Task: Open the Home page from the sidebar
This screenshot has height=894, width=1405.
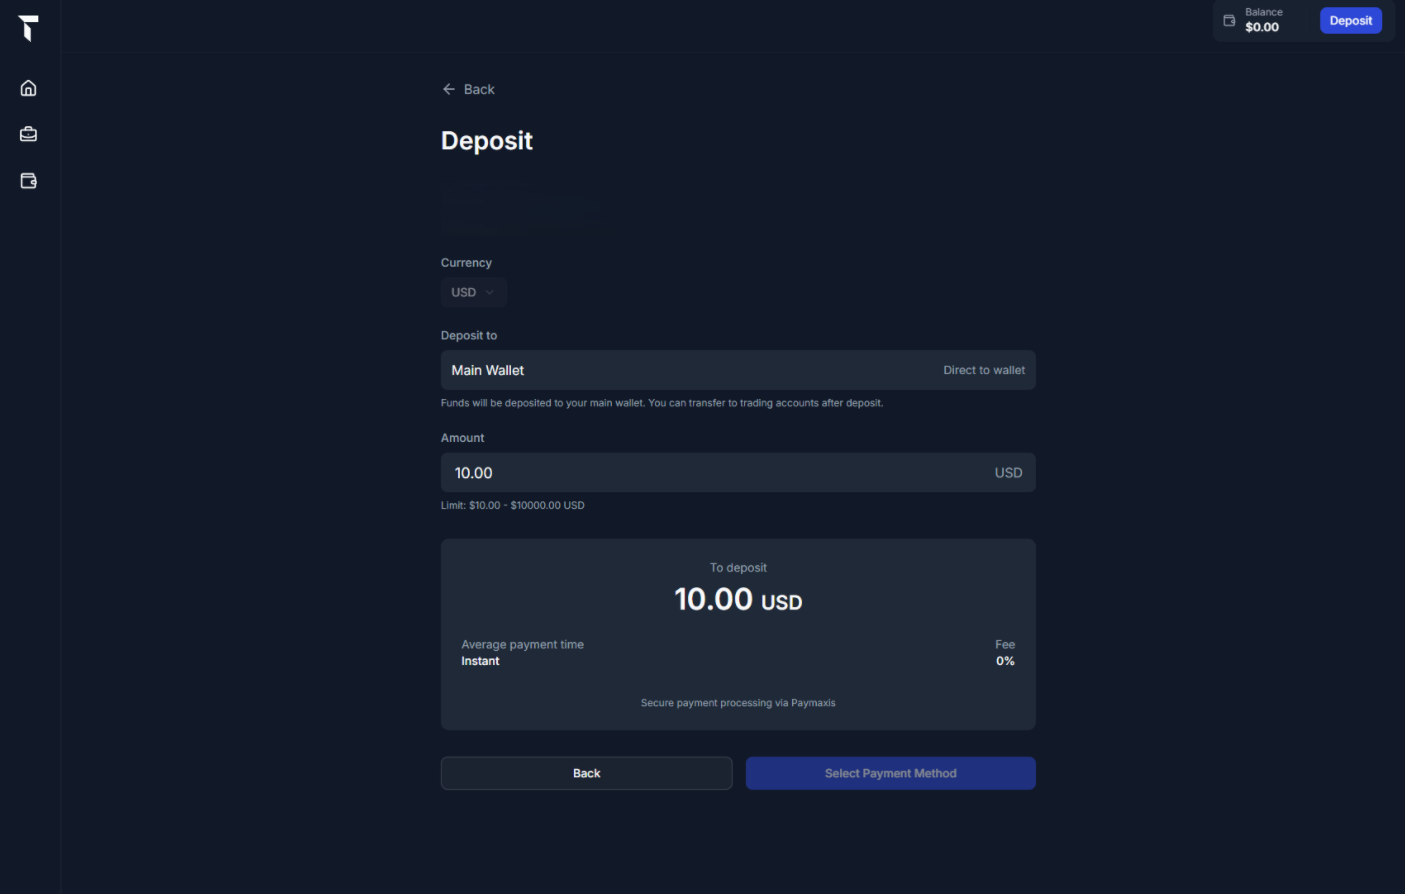Action: point(29,88)
